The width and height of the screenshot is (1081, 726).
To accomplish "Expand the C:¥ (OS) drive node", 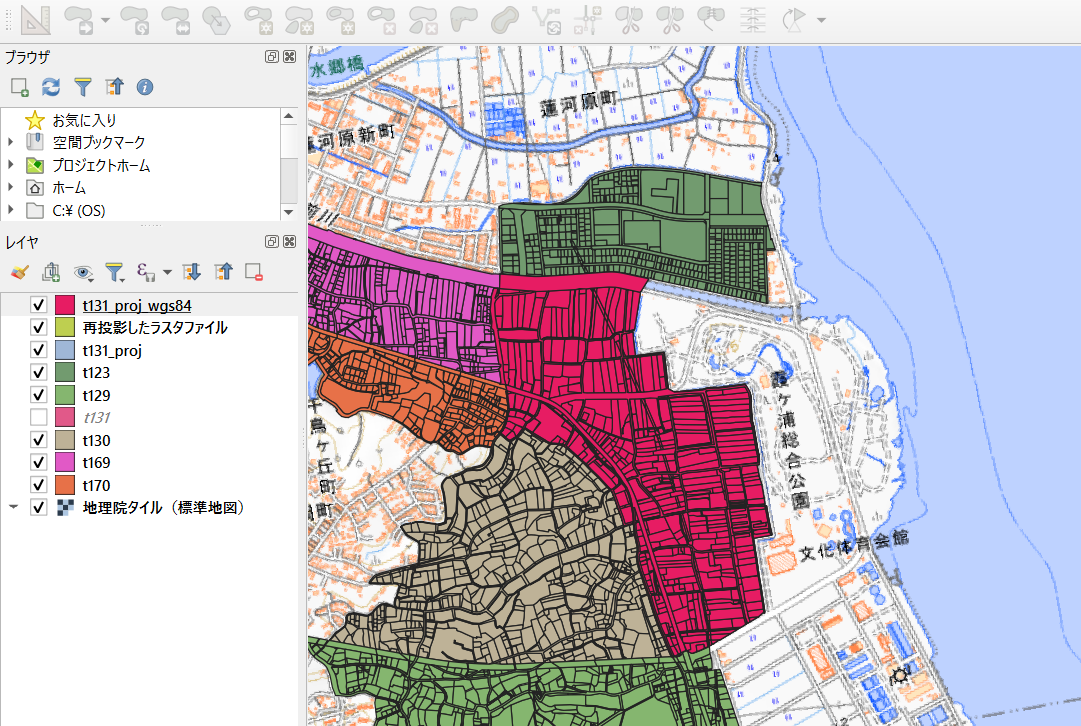I will click(10, 210).
